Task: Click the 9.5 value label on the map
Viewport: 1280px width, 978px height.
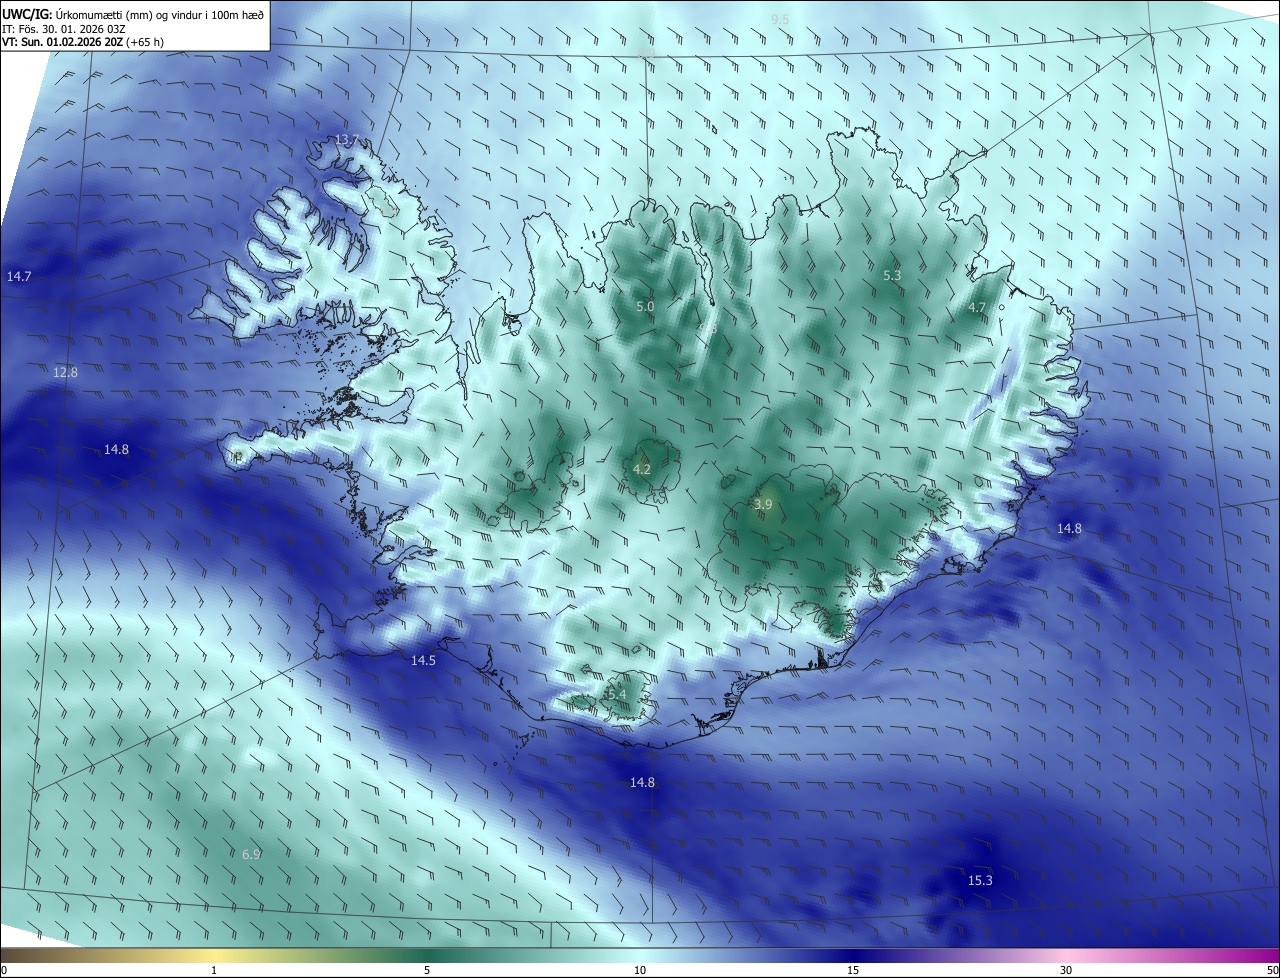Action: (780, 20)
